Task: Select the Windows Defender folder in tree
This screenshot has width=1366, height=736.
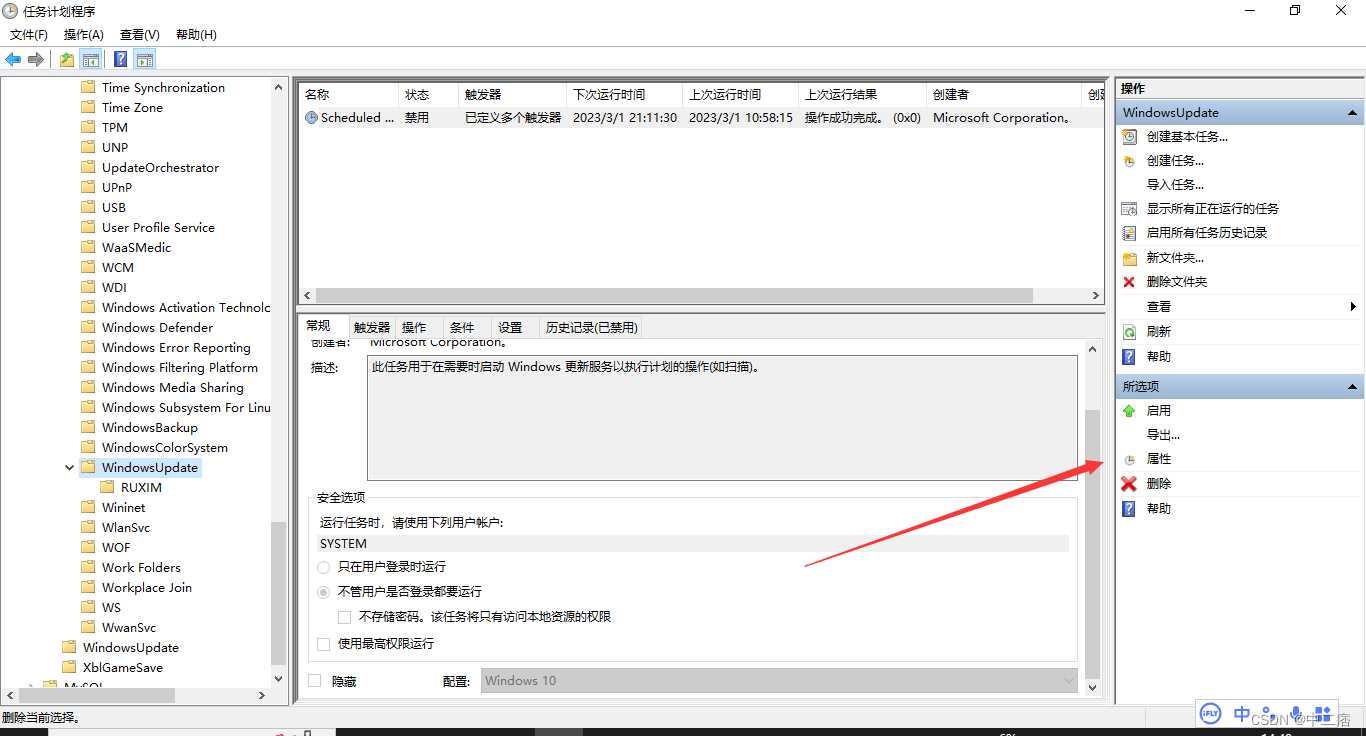Action: pos(157,328)
